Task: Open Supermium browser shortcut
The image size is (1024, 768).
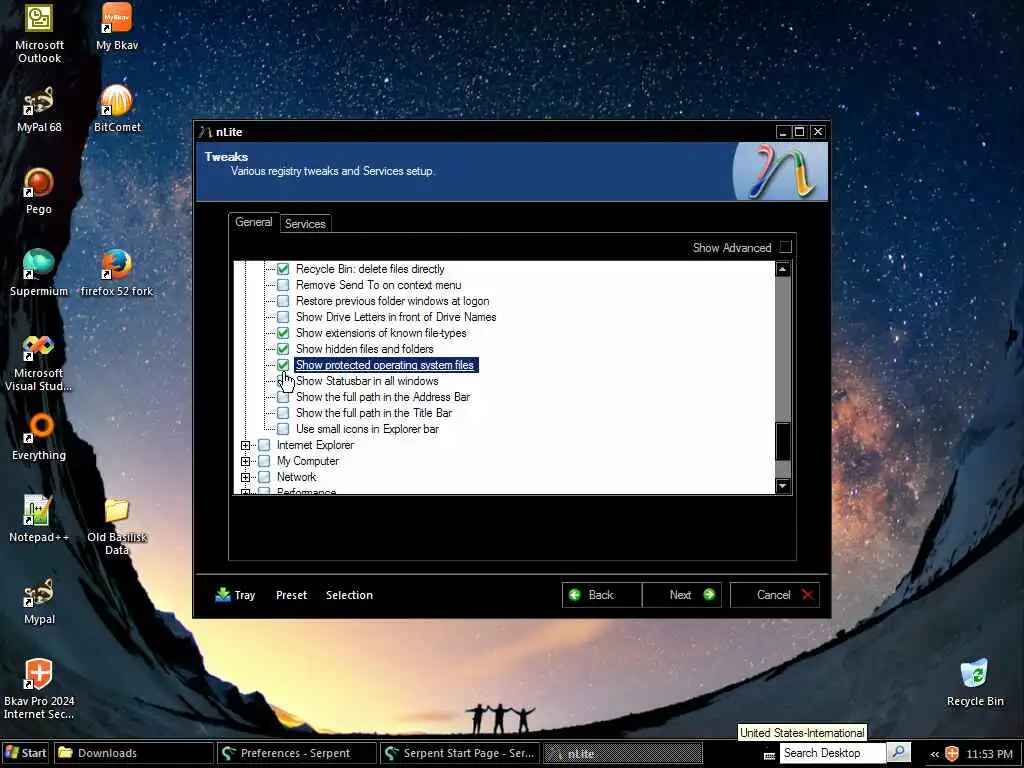Action: coord(39,273)
